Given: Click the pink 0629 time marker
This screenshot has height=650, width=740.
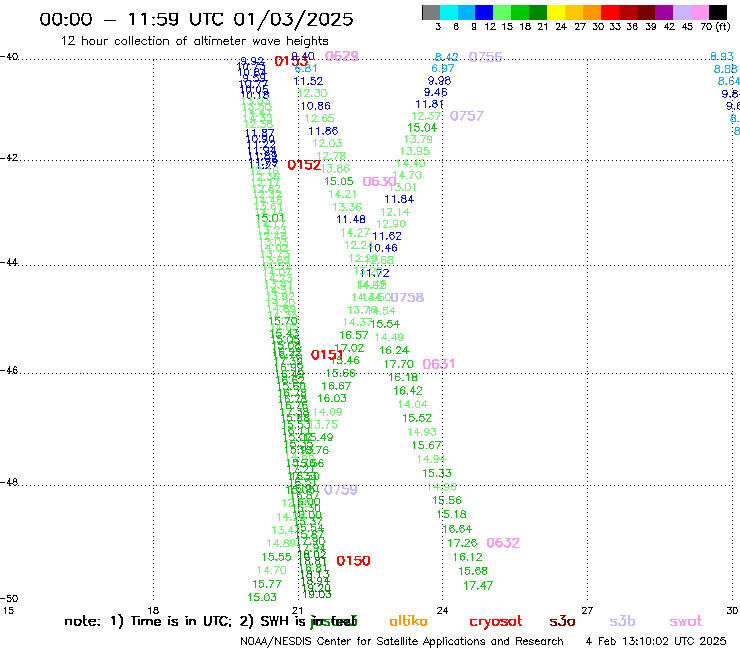Looking at the screenshot, I should pyautogui.click(x=342, y=56).
